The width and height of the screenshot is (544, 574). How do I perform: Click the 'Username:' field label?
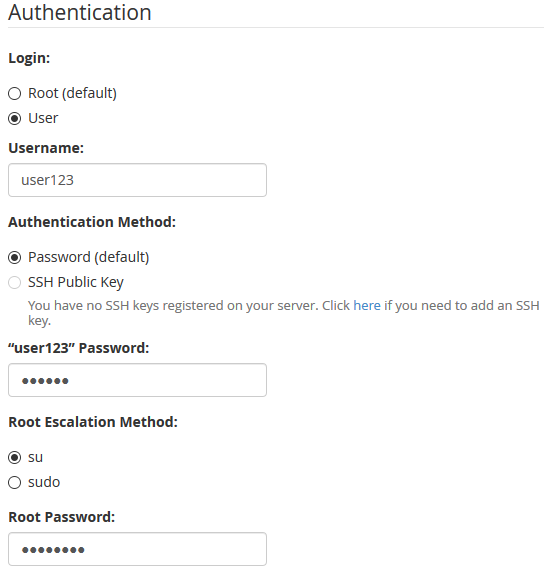(x=46, y=148)
